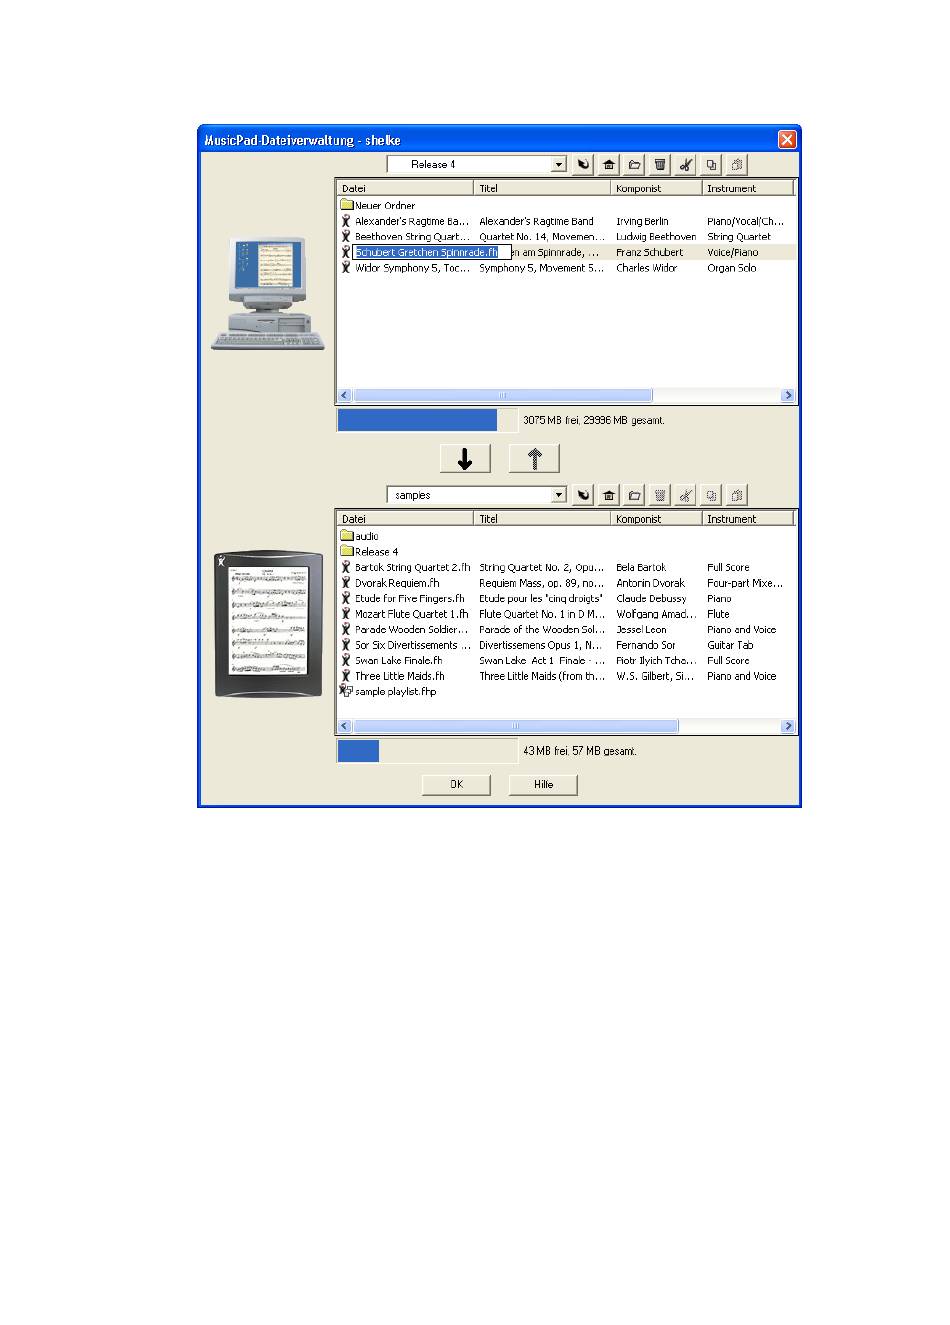Click title cell Requiem Mass, op. 89
Image resolution: width=950 pixels, height=1325 pixels.
[x=542, y=582]
